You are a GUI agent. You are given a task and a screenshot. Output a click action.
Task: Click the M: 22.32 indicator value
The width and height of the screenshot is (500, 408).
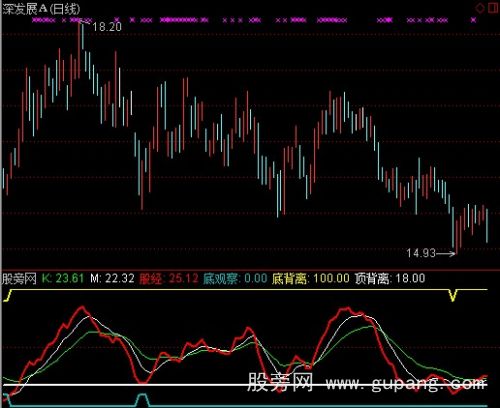[x=112, y=278]
